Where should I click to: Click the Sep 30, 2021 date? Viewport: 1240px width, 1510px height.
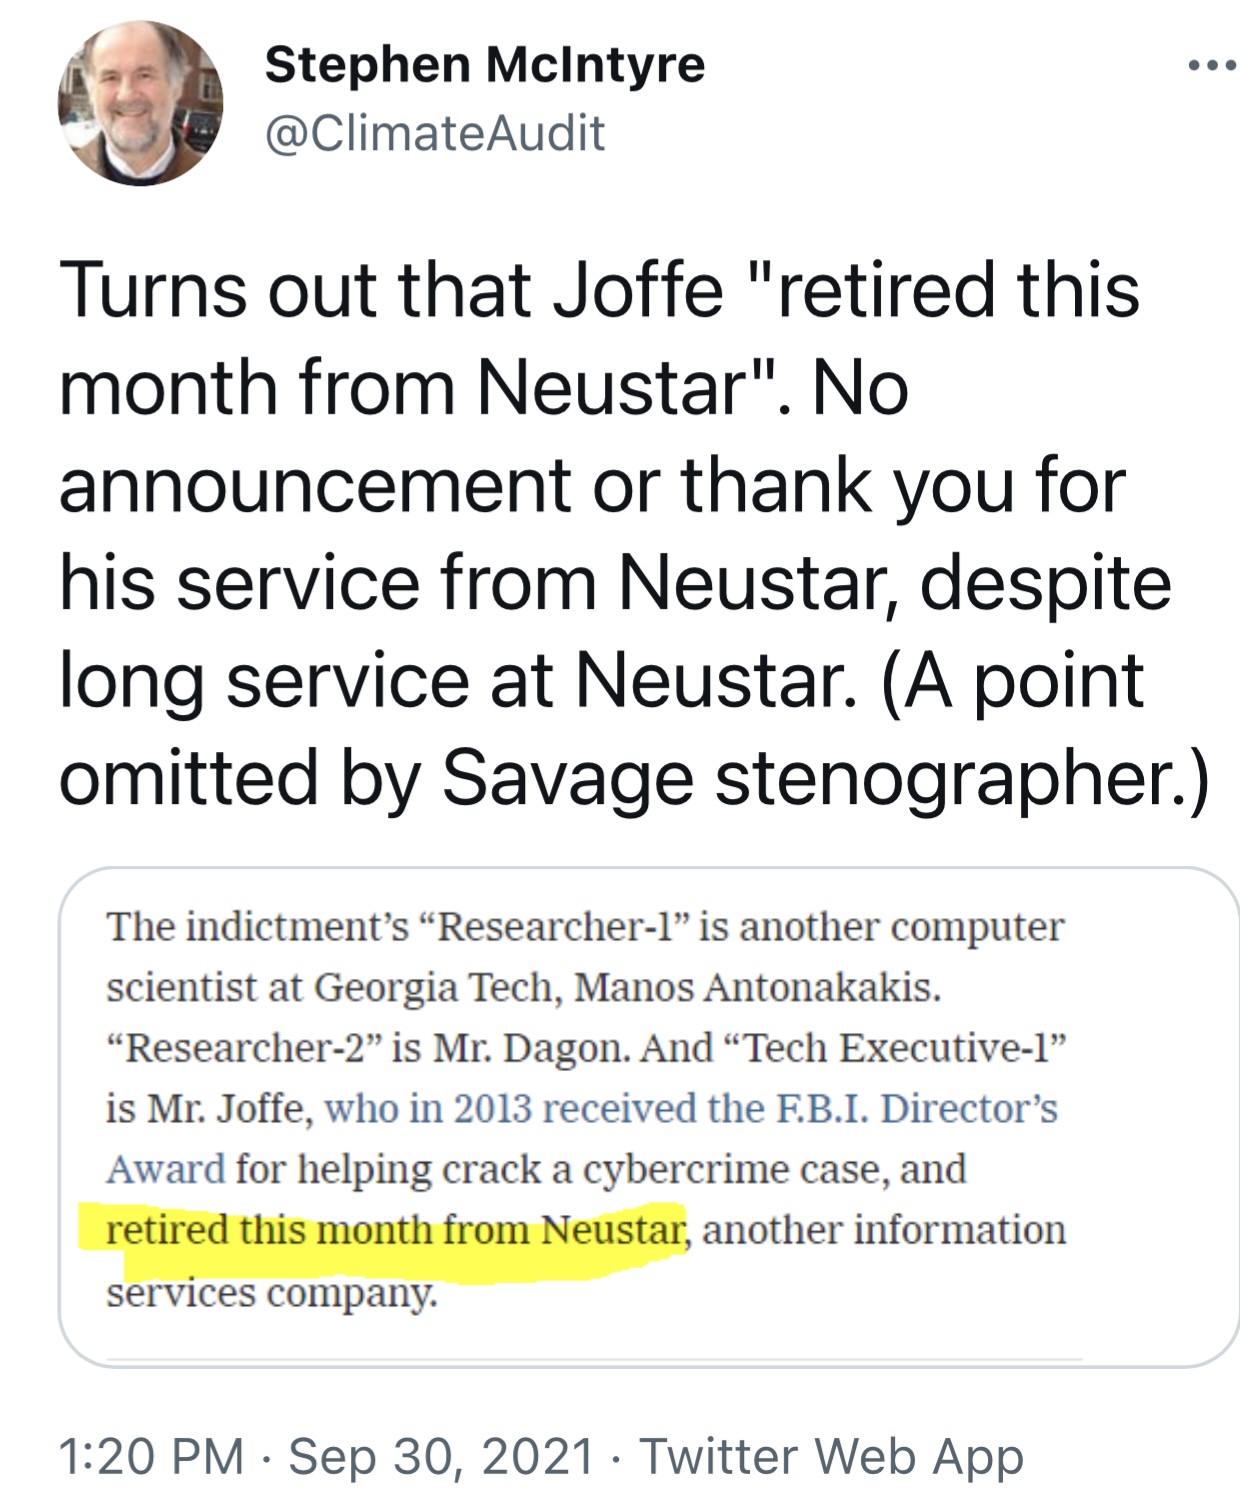441,1456
